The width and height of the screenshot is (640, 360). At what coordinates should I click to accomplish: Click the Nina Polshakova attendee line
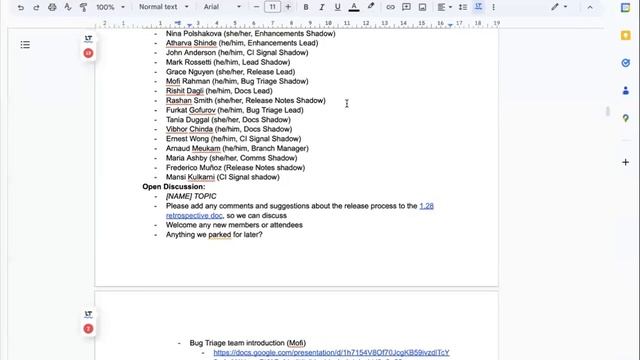250,33
